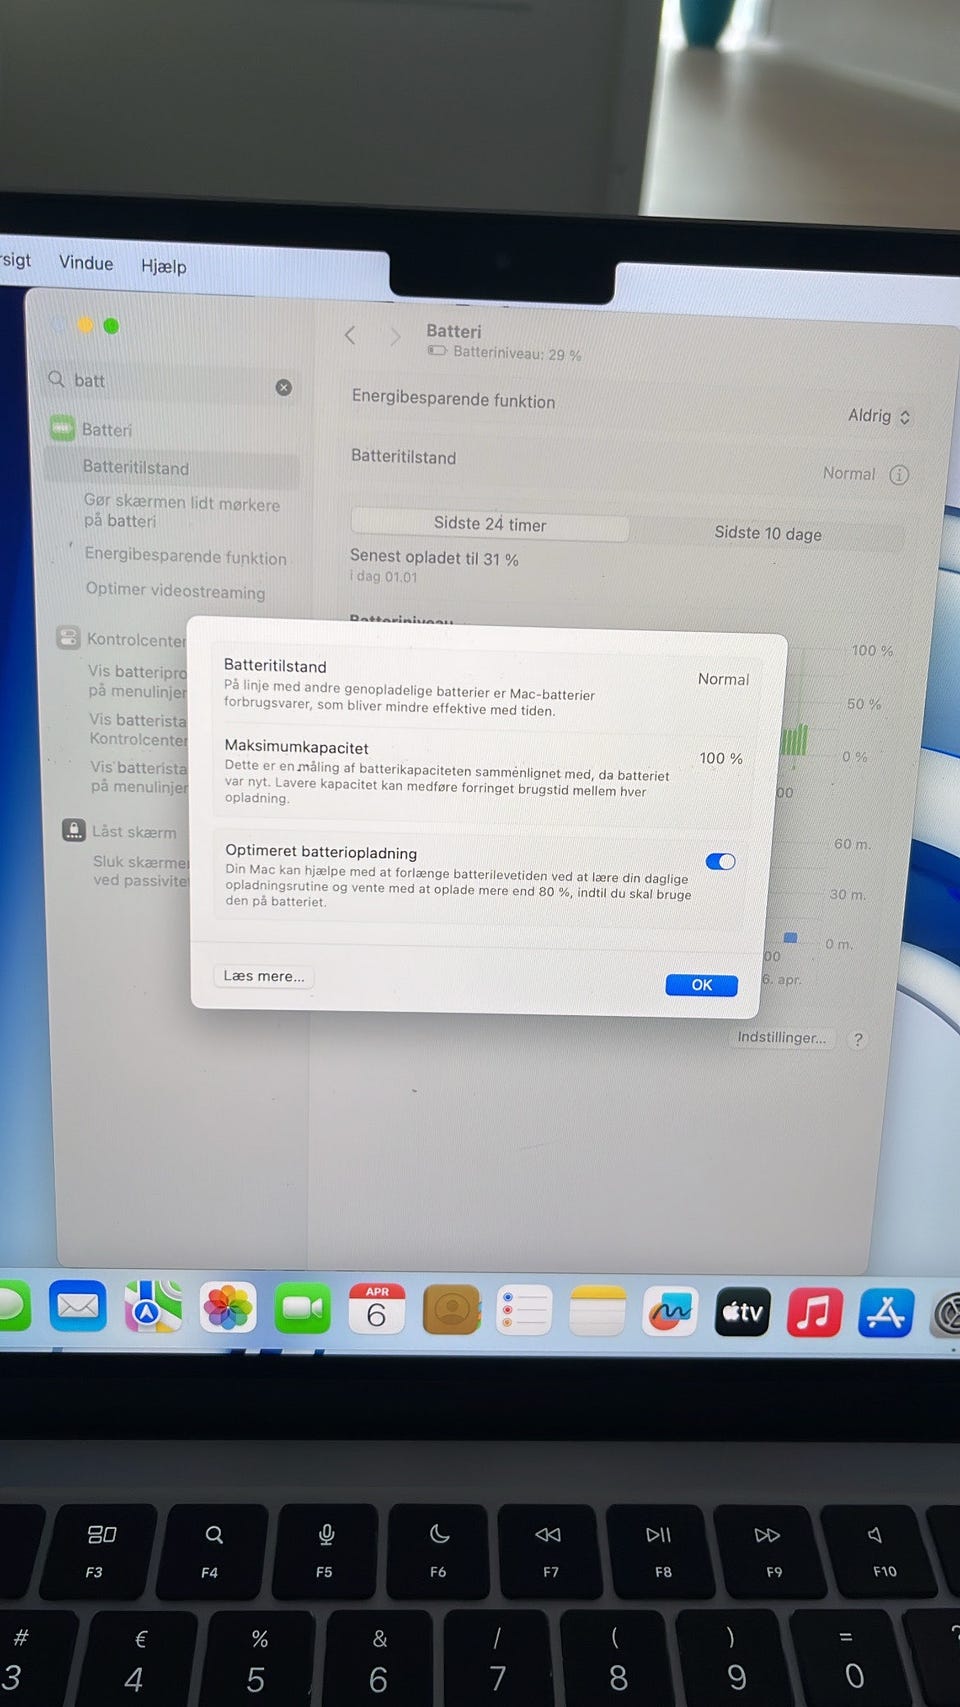Select Batteritilstand sidebar result
Screen dimensions: 960x1707
[136, 467]
